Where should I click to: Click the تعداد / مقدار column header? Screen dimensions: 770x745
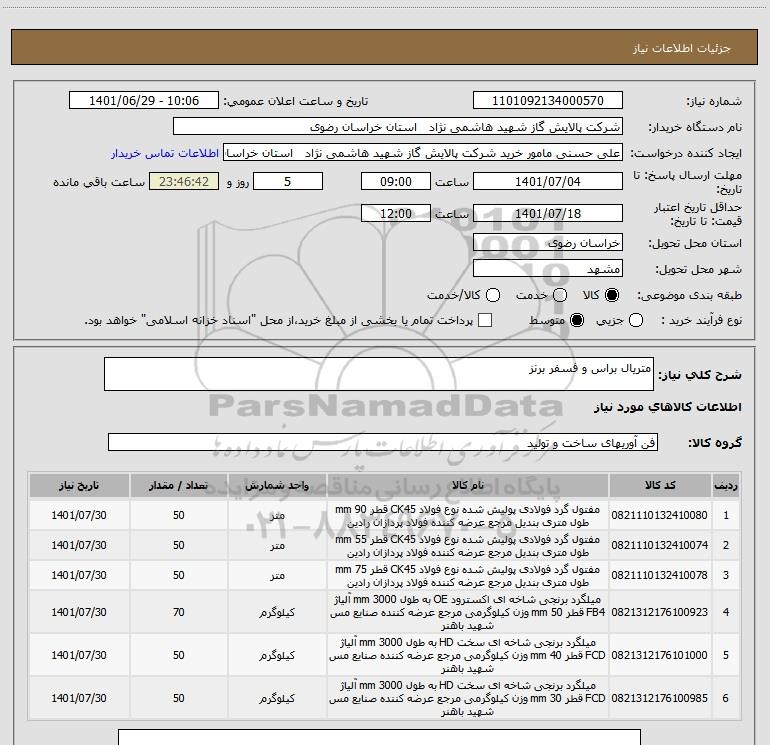178,485
